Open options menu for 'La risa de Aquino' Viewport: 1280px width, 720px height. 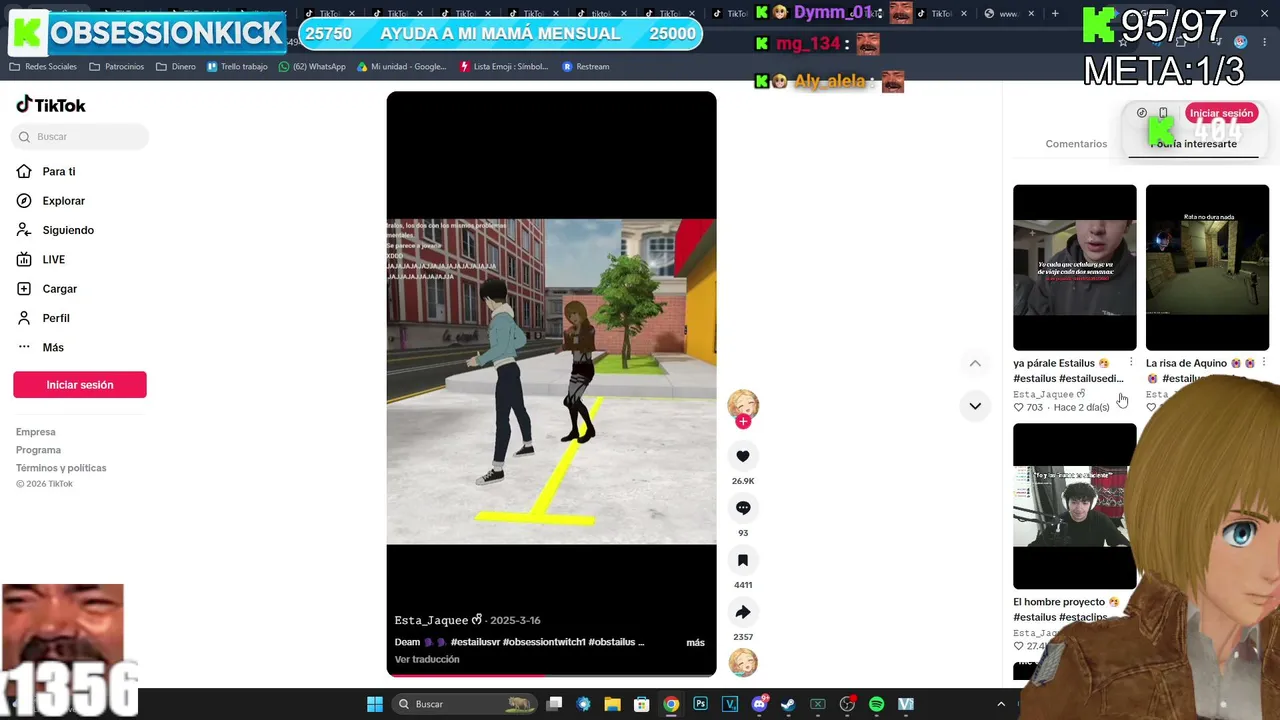(x=1264, y=362)
